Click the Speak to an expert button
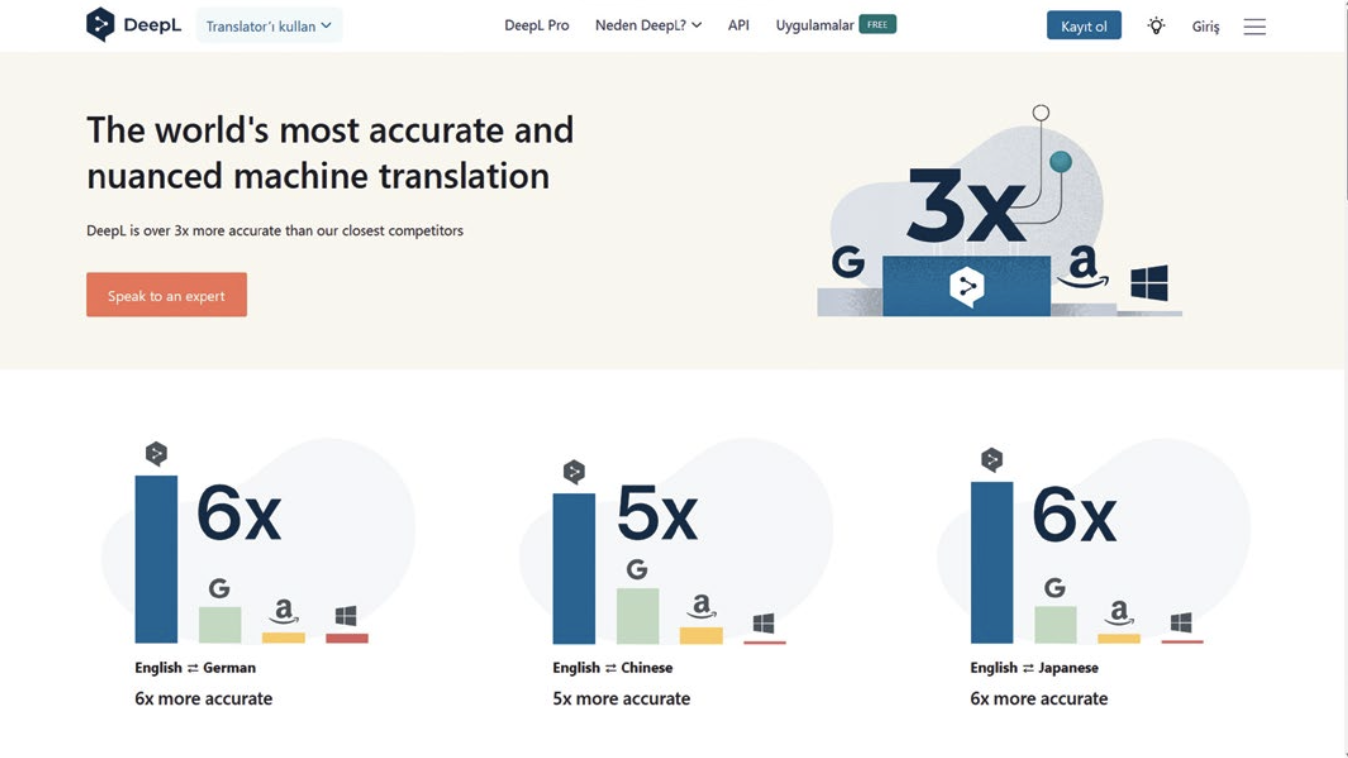 pos(166,295)
